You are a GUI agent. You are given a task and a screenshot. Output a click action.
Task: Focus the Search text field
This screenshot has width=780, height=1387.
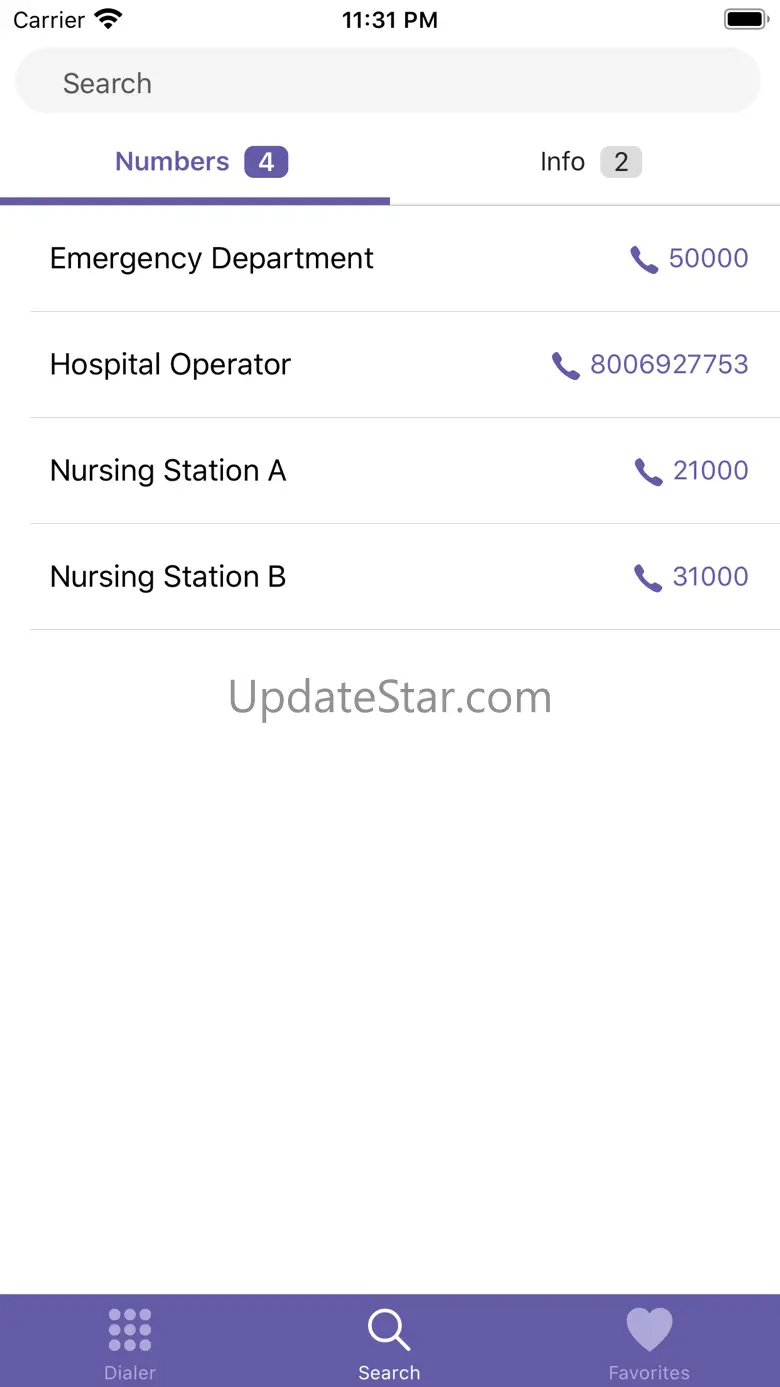pos(388,83)
